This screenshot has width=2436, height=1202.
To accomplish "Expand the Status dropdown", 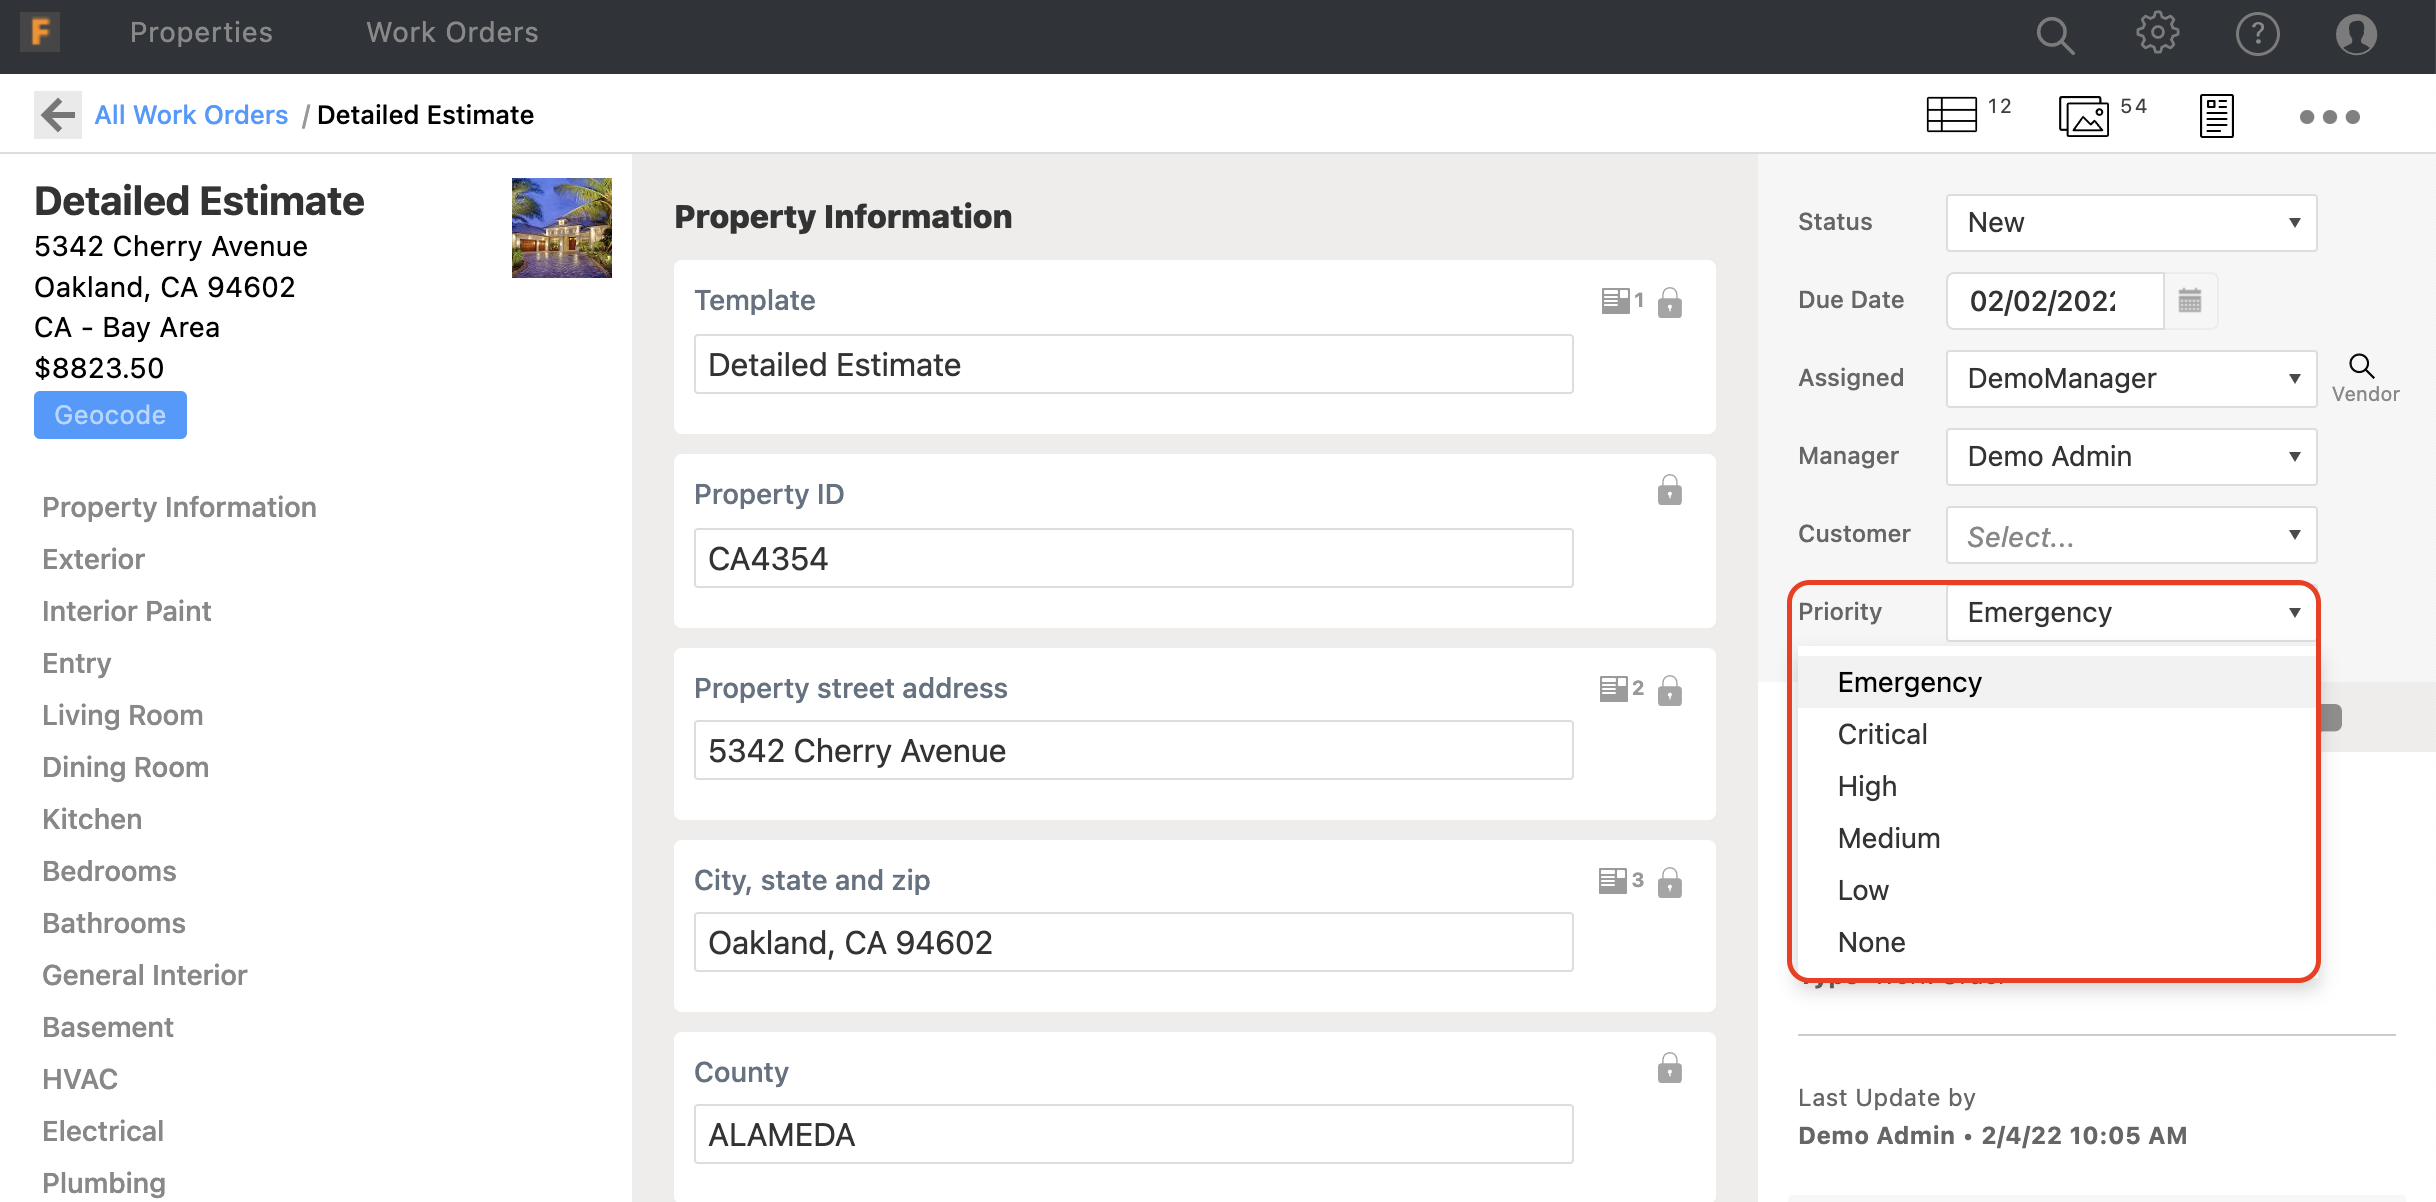I will coord(2131,222).
